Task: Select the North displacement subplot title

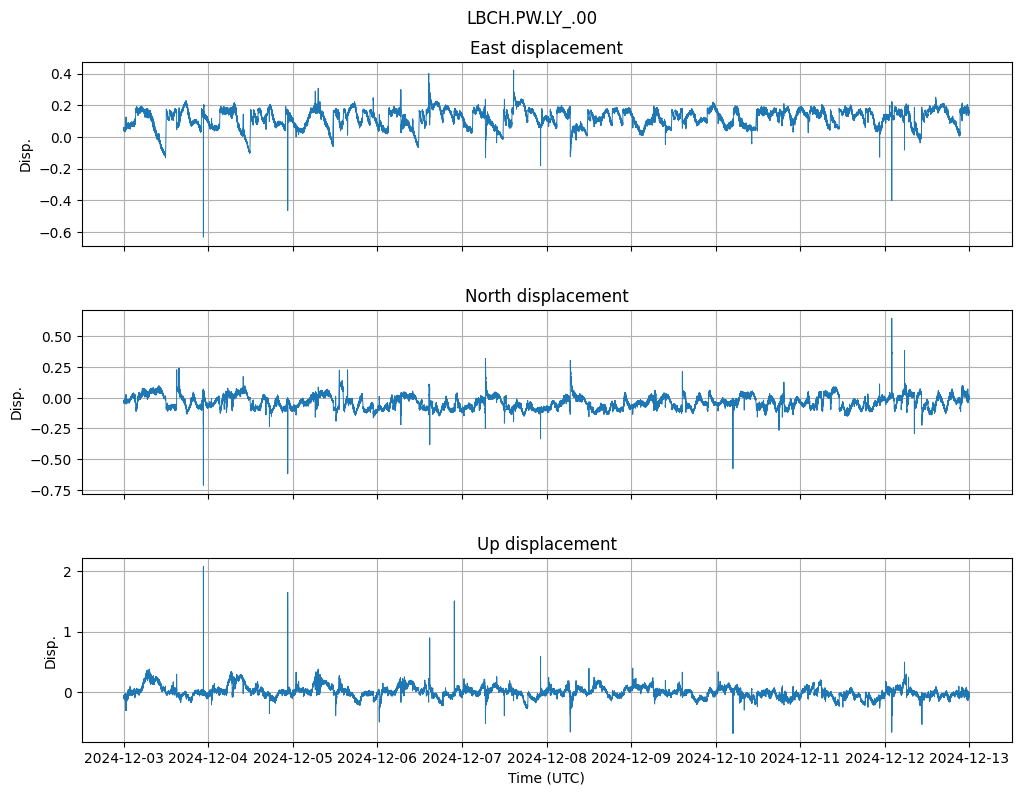Action: pyautogui.click(x=546, y=296)
